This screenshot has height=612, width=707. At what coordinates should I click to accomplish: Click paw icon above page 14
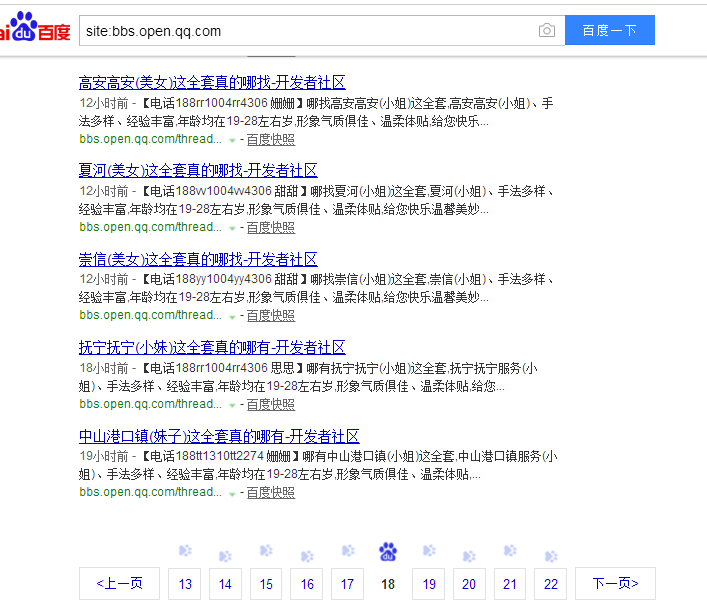pos(225,556)
